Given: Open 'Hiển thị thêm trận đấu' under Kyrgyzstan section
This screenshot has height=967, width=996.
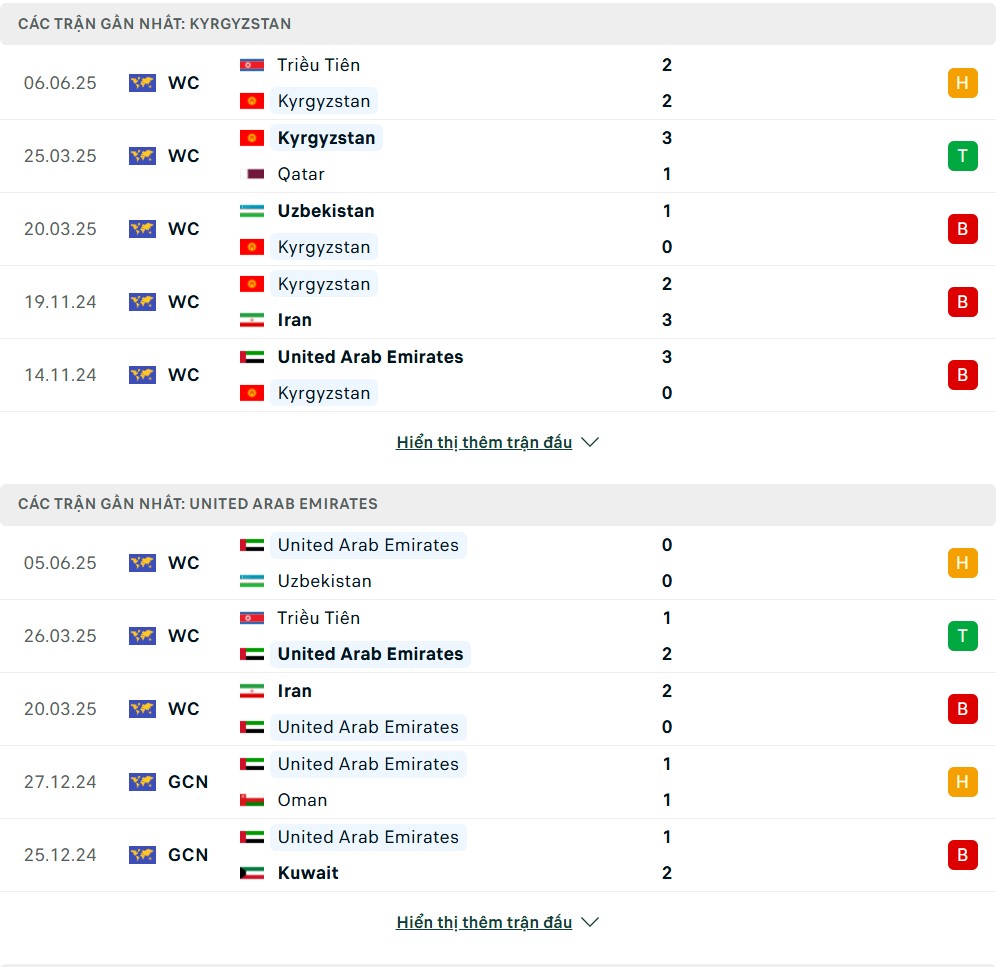Looking at the screenshot, I should (x=484, y=442).
